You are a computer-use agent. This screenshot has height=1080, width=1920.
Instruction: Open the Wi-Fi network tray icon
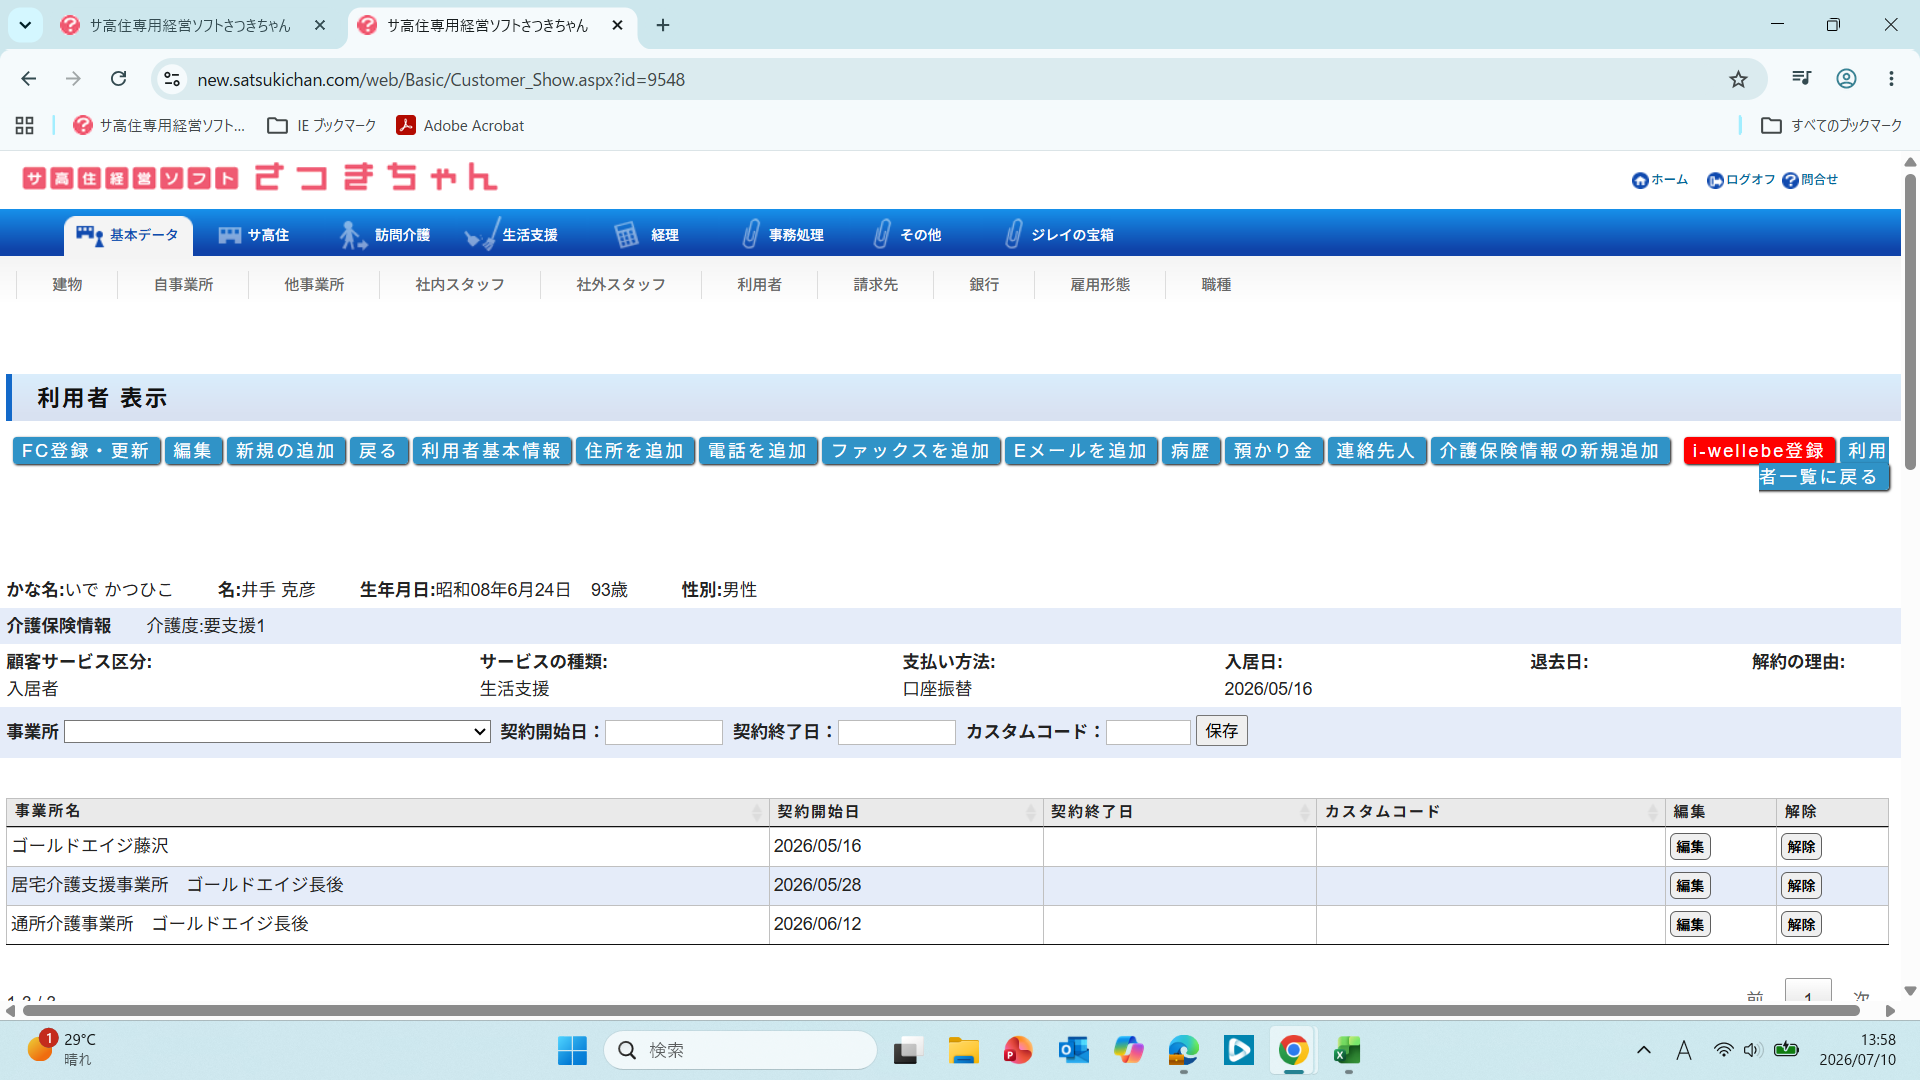[x=1723, y=1050]
